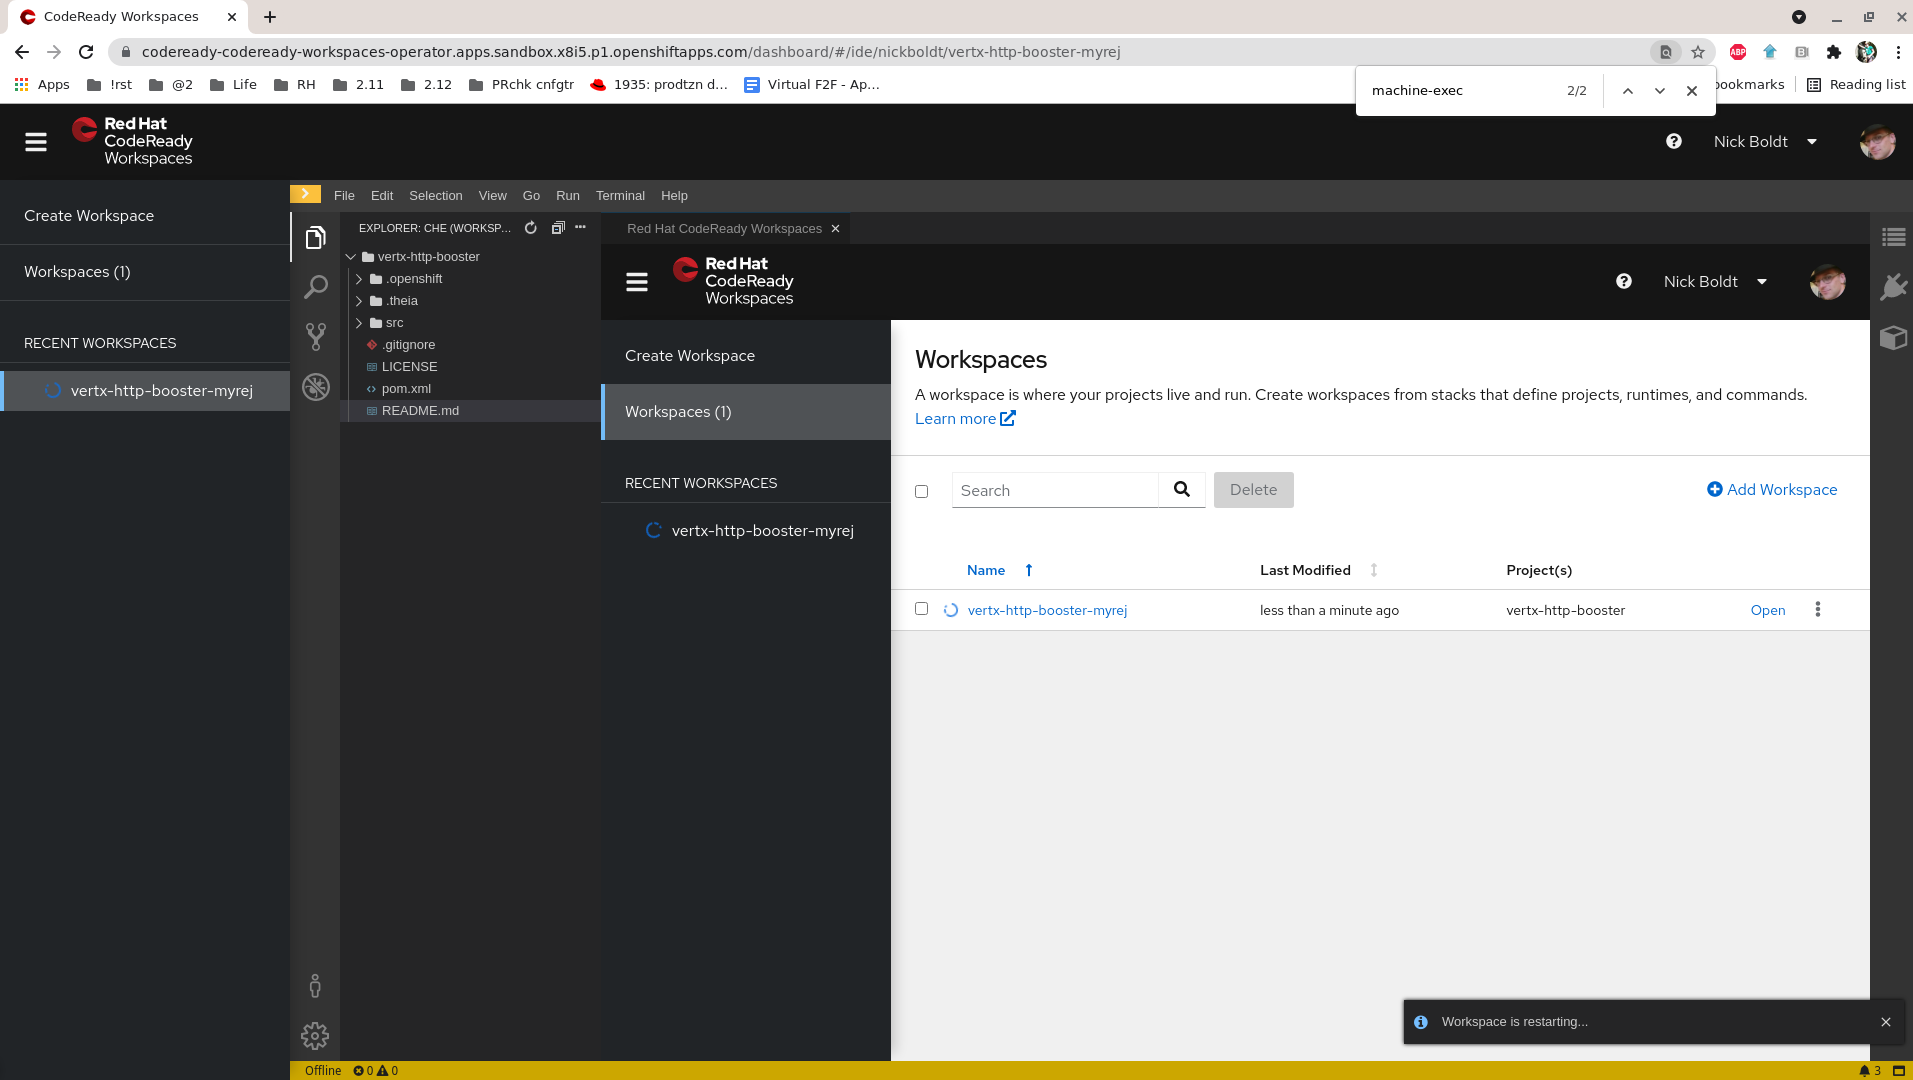This screenshot has width=1913, height=1080.
Task: Open the Outline panel icon on right sidebar
Action: (1893, 237)
